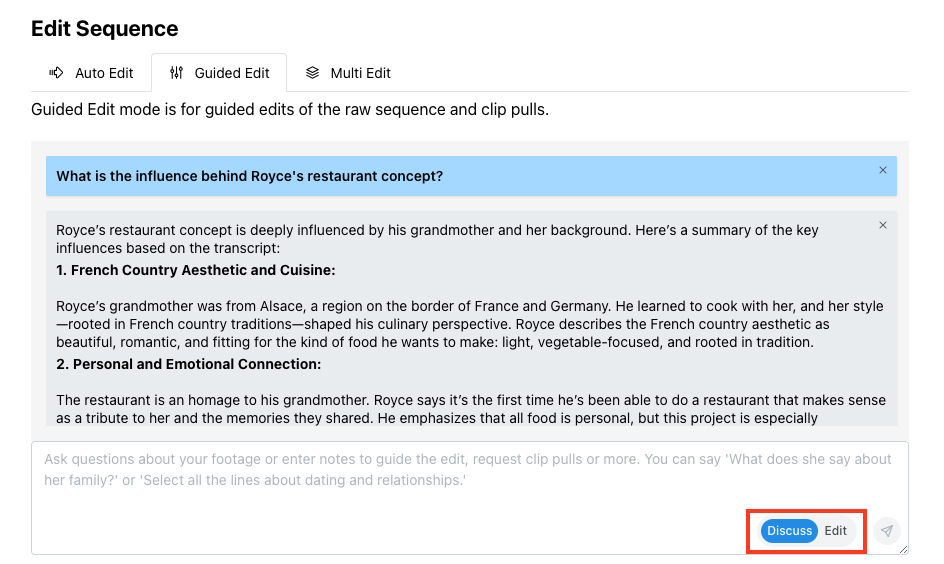Dismiss the gray answer response message
Screen dimensions: 944x564
[883, 225]
